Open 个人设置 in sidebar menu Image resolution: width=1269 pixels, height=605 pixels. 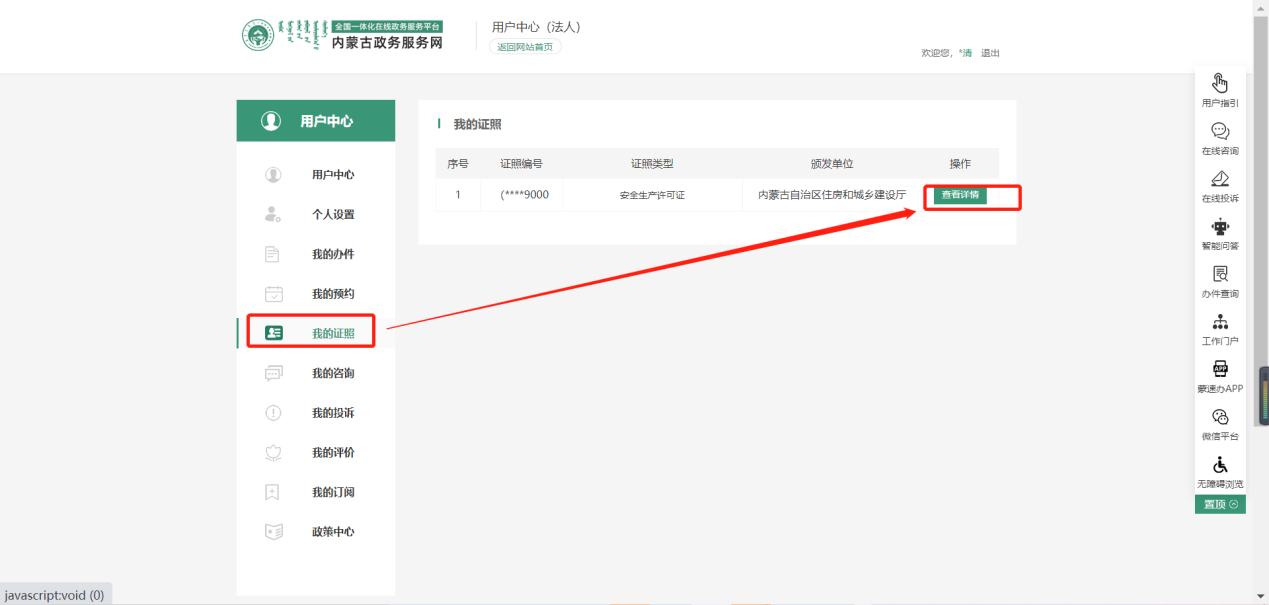[332, 214]
